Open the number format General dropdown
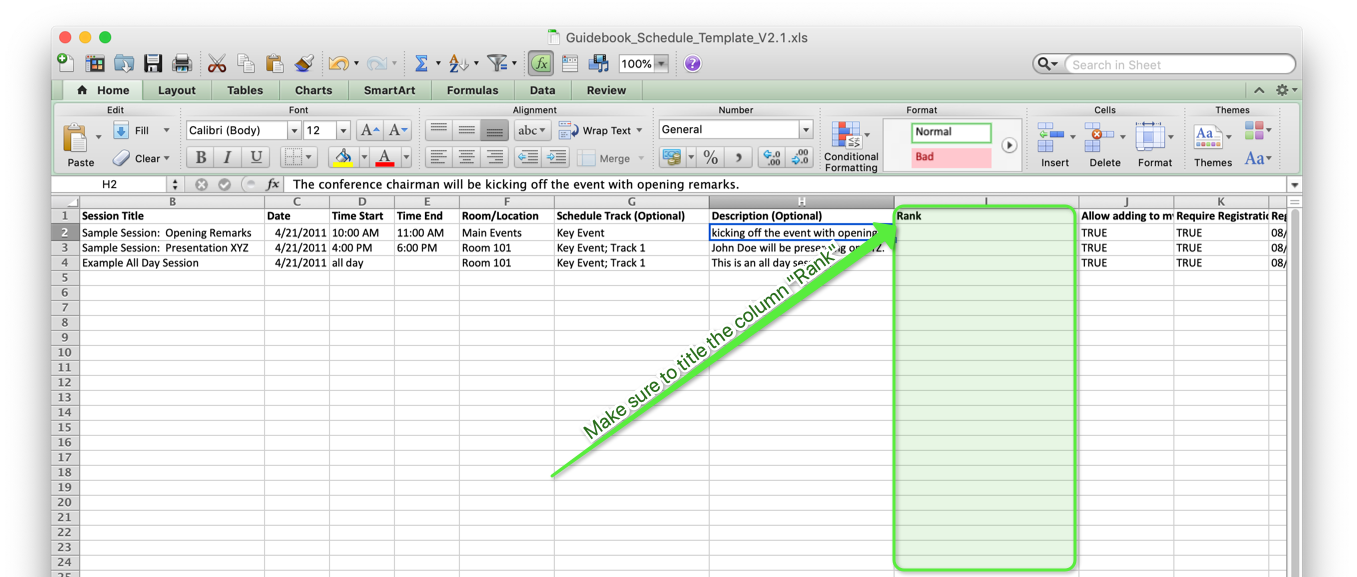 coord(805,130)
